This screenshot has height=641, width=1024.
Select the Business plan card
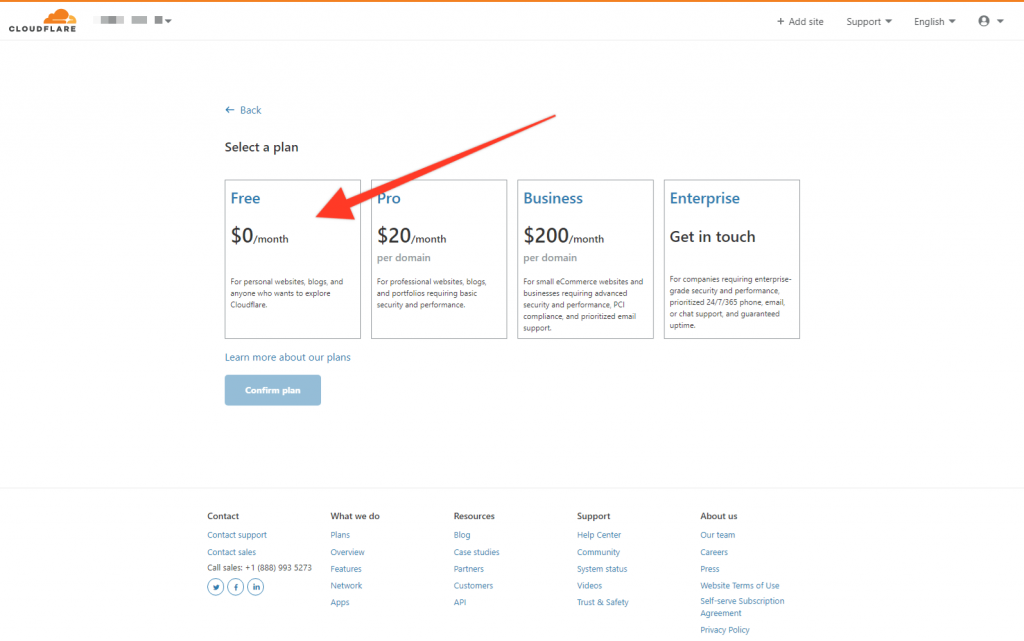point(585,259)
